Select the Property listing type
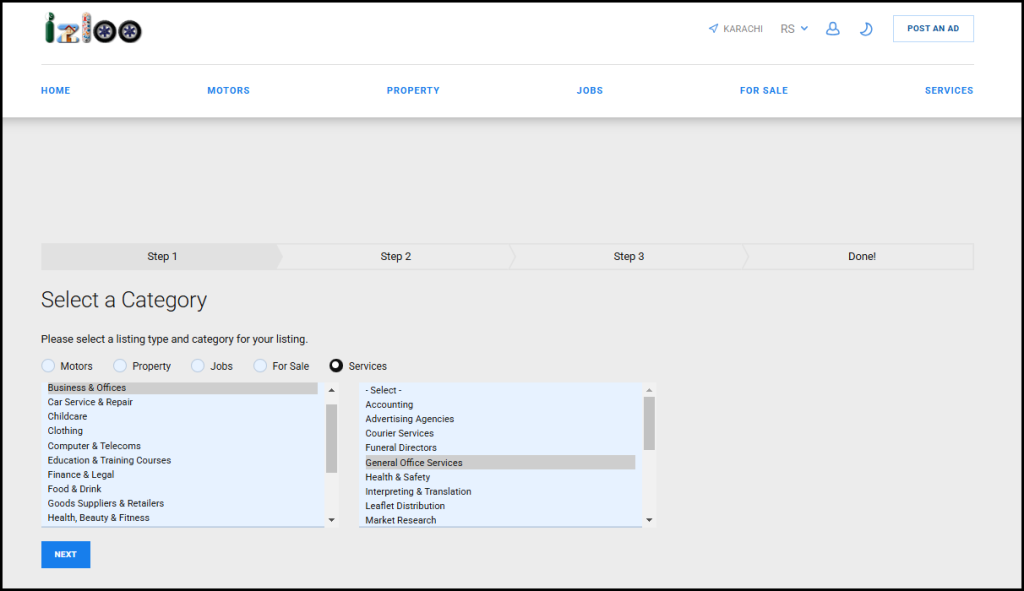Image resolution: width=1024 pixels, height=591 pixels. tap(120, 366)
